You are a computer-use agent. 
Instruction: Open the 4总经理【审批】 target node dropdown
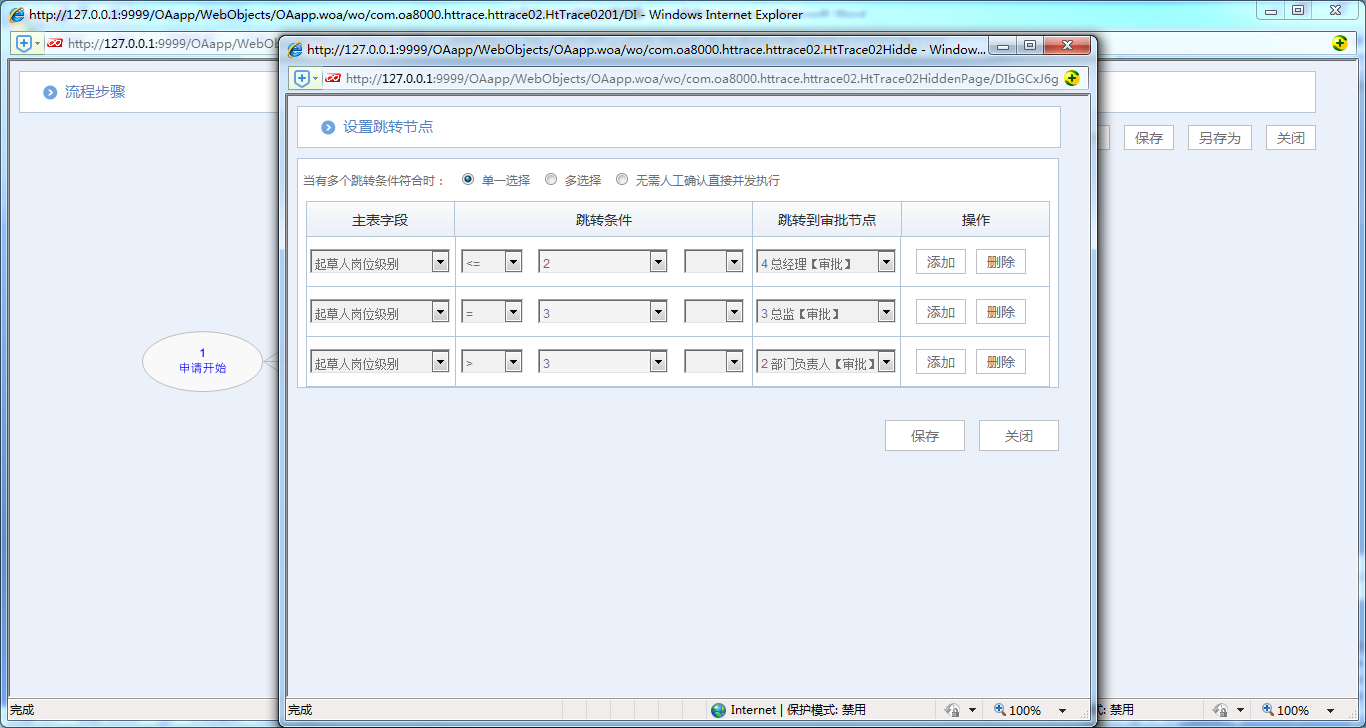pyautogui.click(x=886, y=261)
